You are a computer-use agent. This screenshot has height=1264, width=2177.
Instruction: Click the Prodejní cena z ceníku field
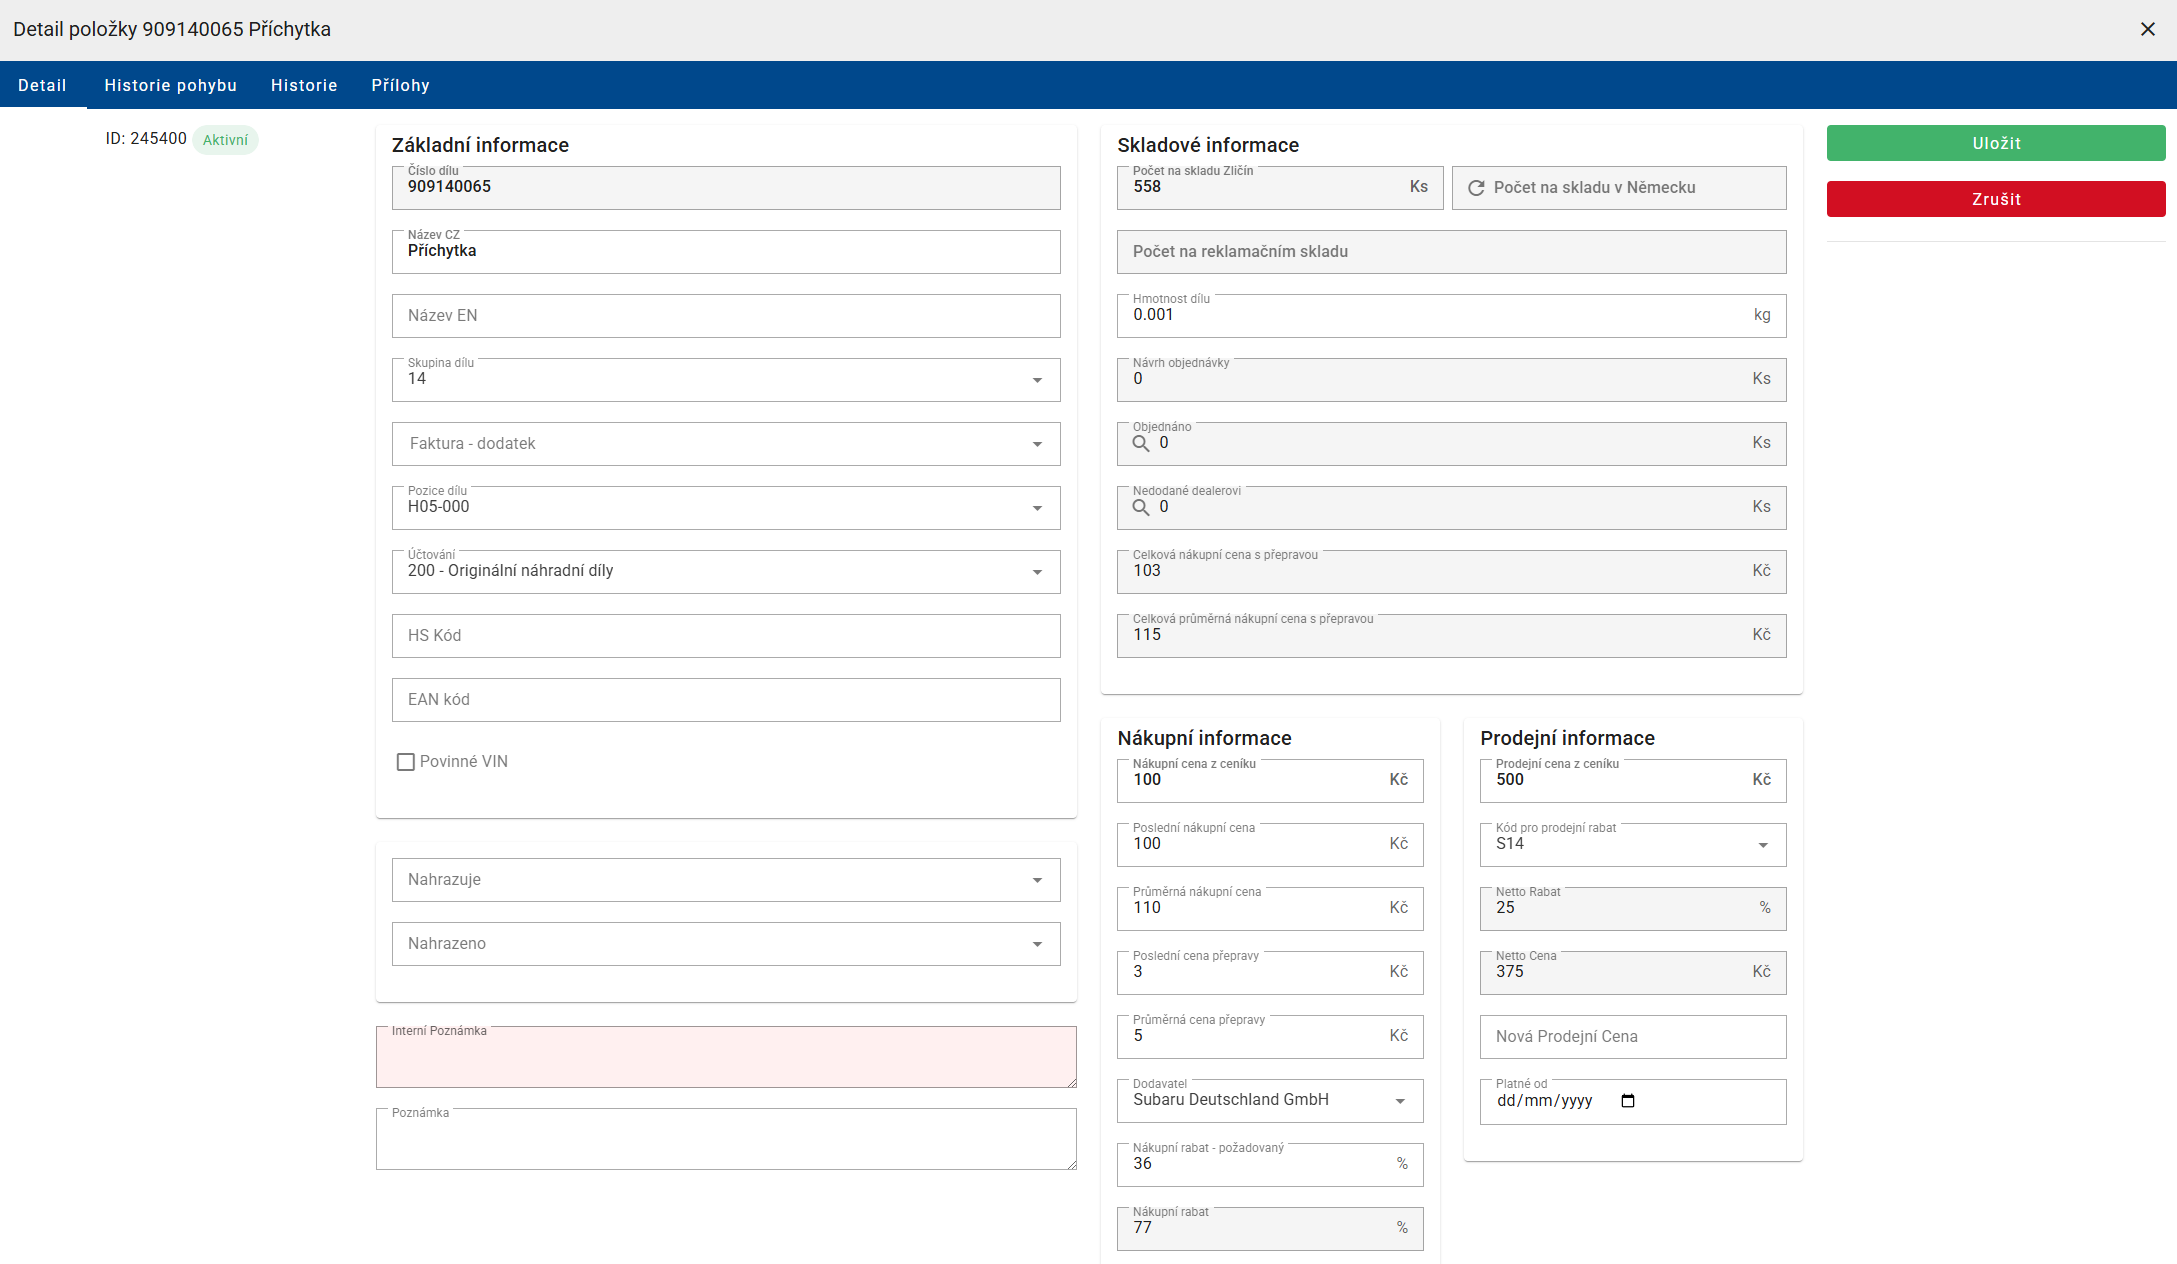tap(1633, 781)
